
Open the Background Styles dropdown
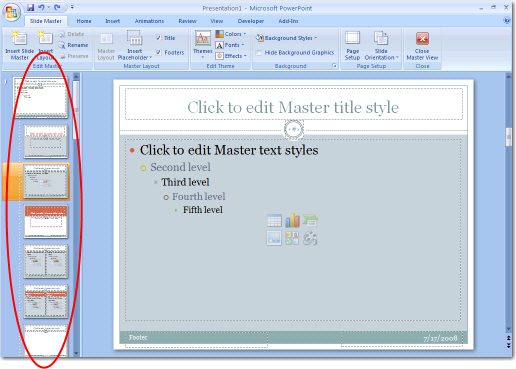[287, 38]
